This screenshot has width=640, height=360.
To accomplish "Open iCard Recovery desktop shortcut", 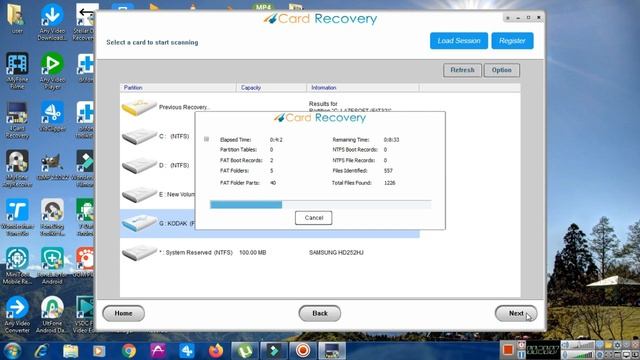I will click(17, 120).
